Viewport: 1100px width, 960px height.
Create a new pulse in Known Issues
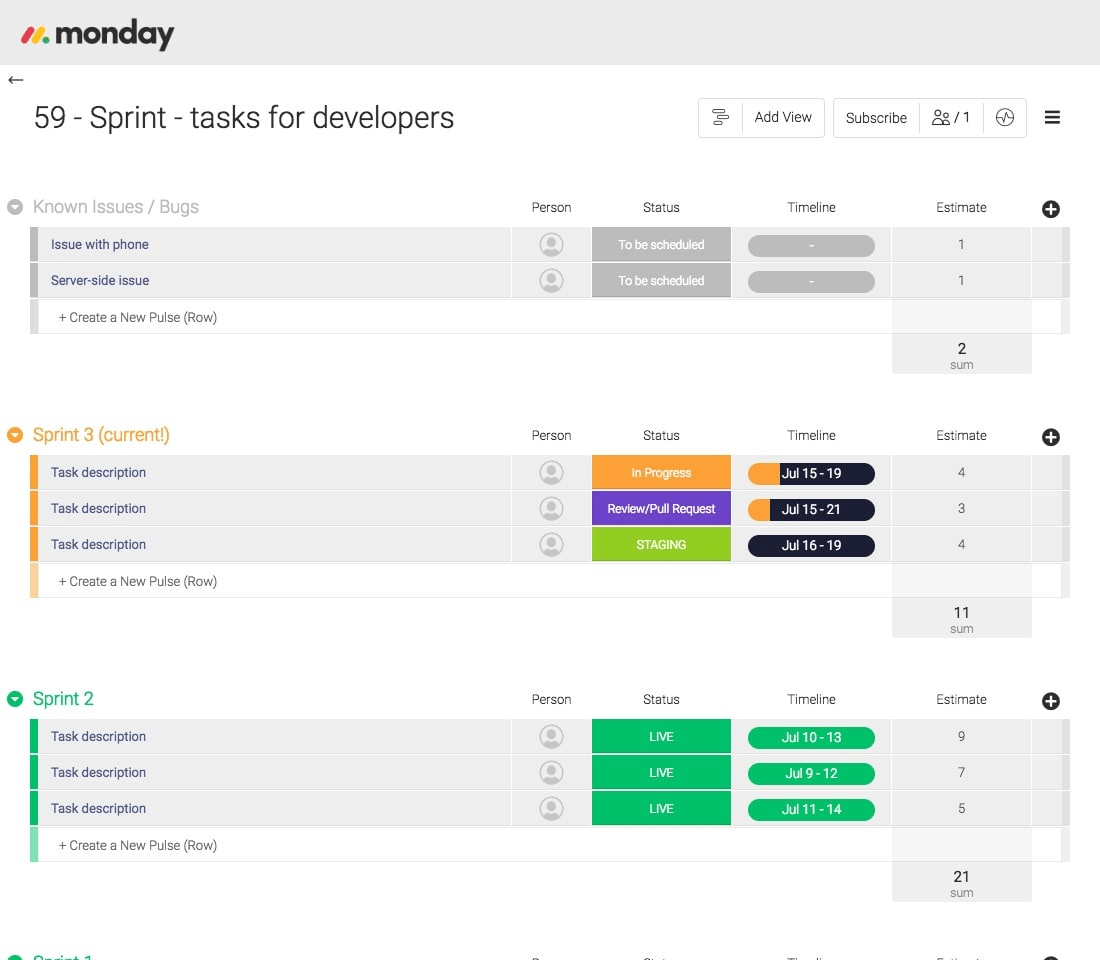click(138, 317)
